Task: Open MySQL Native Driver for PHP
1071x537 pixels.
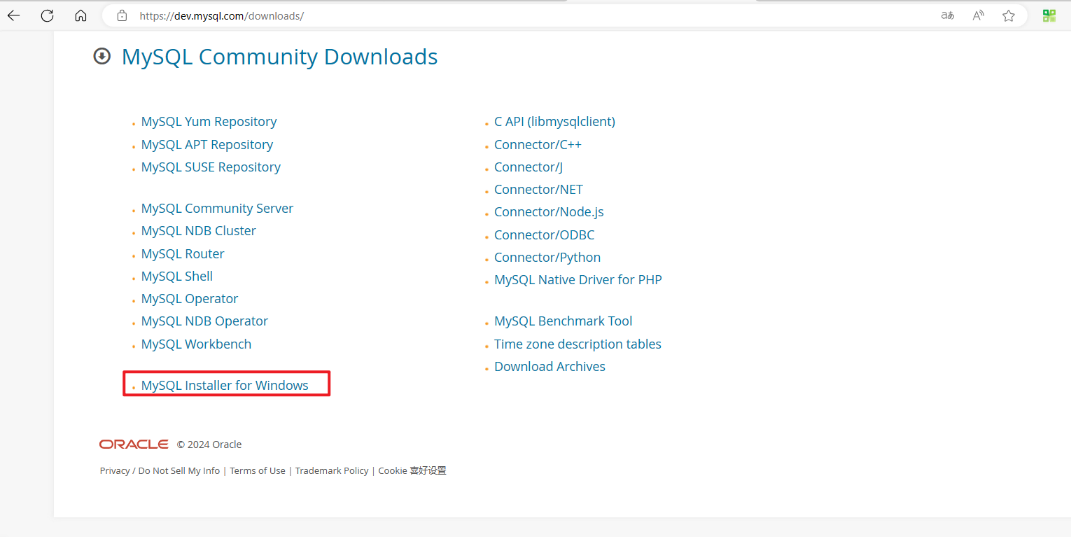Action: click(x=578, y=279)
